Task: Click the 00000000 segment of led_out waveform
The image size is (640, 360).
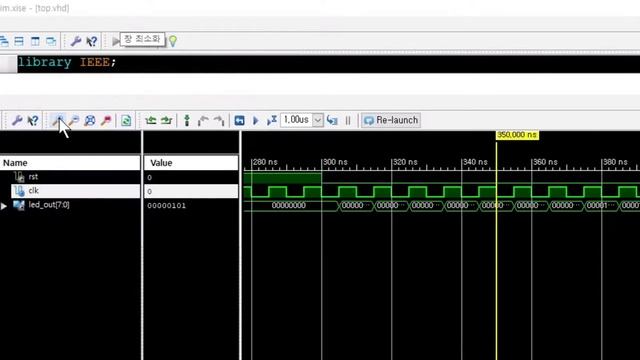Action: (289, 205)
